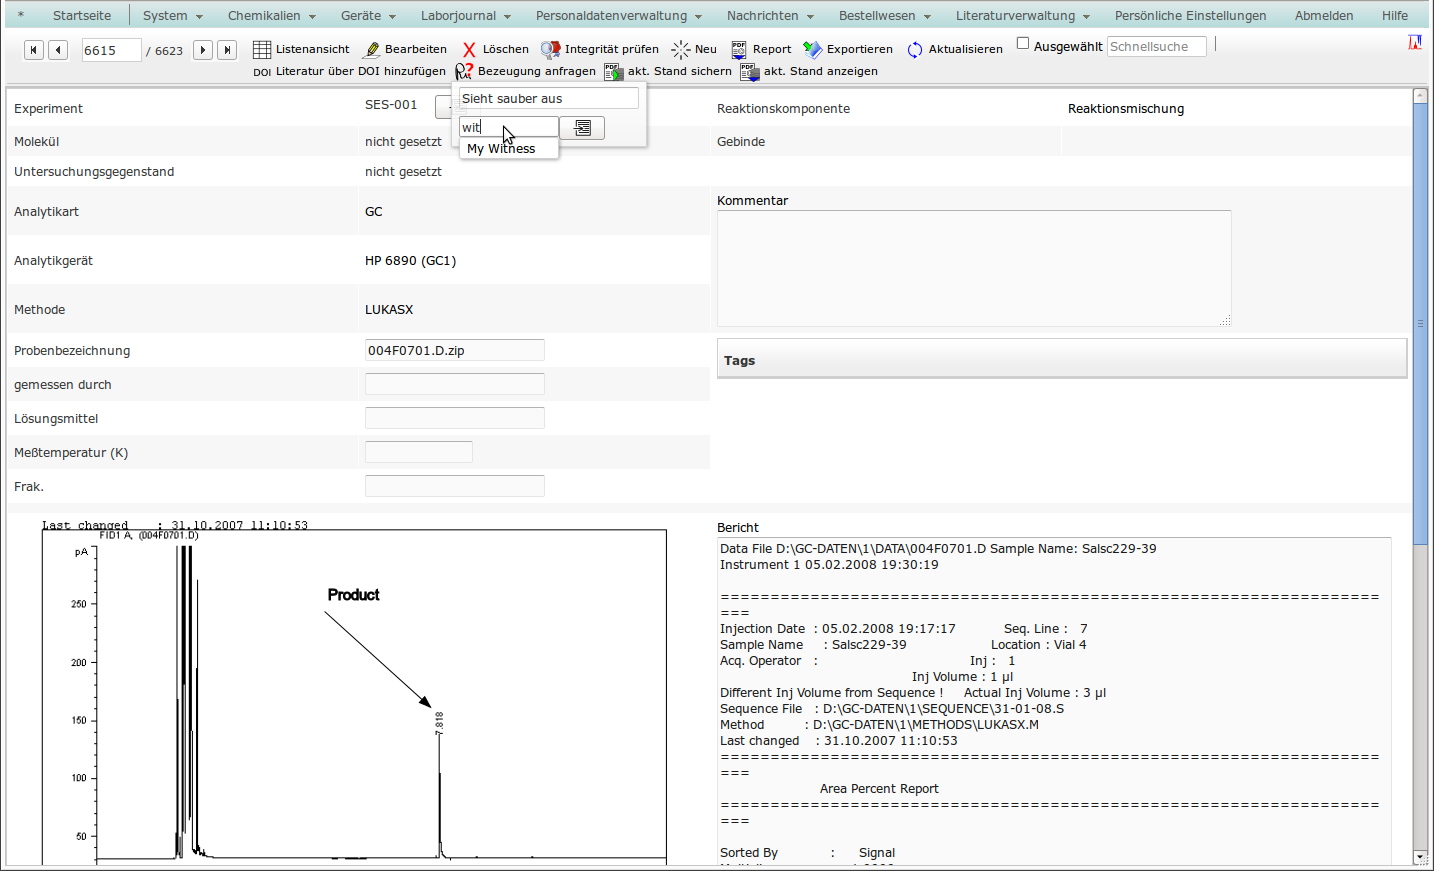Viewport: 1434px width, 871px height.
Task: Click the red Löschen X icon
Action: coord(469,49)
